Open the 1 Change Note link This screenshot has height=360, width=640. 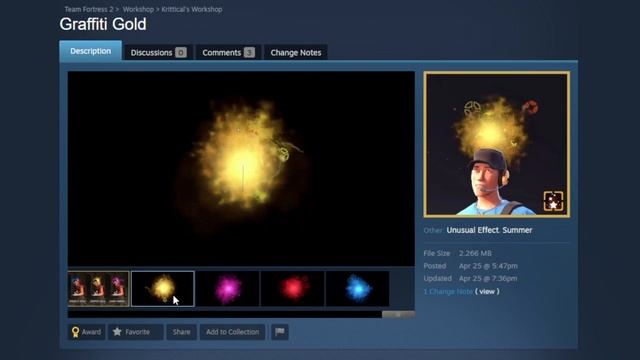[x=448, y=291]
